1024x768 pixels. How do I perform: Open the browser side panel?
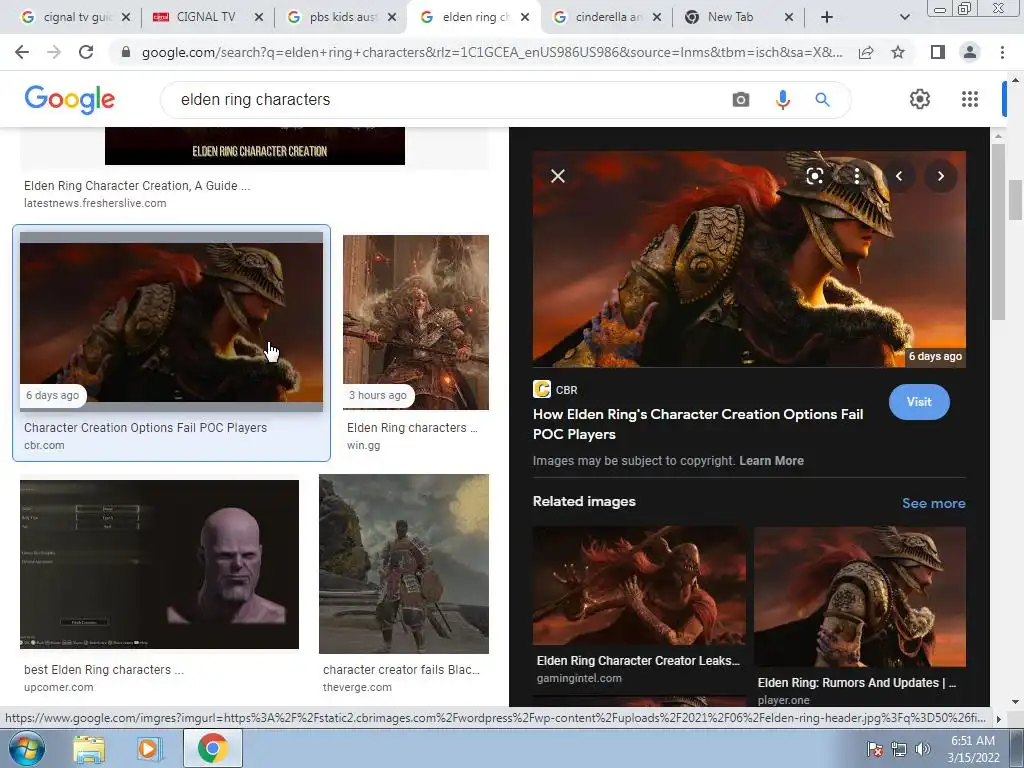[x=938, y=52]
